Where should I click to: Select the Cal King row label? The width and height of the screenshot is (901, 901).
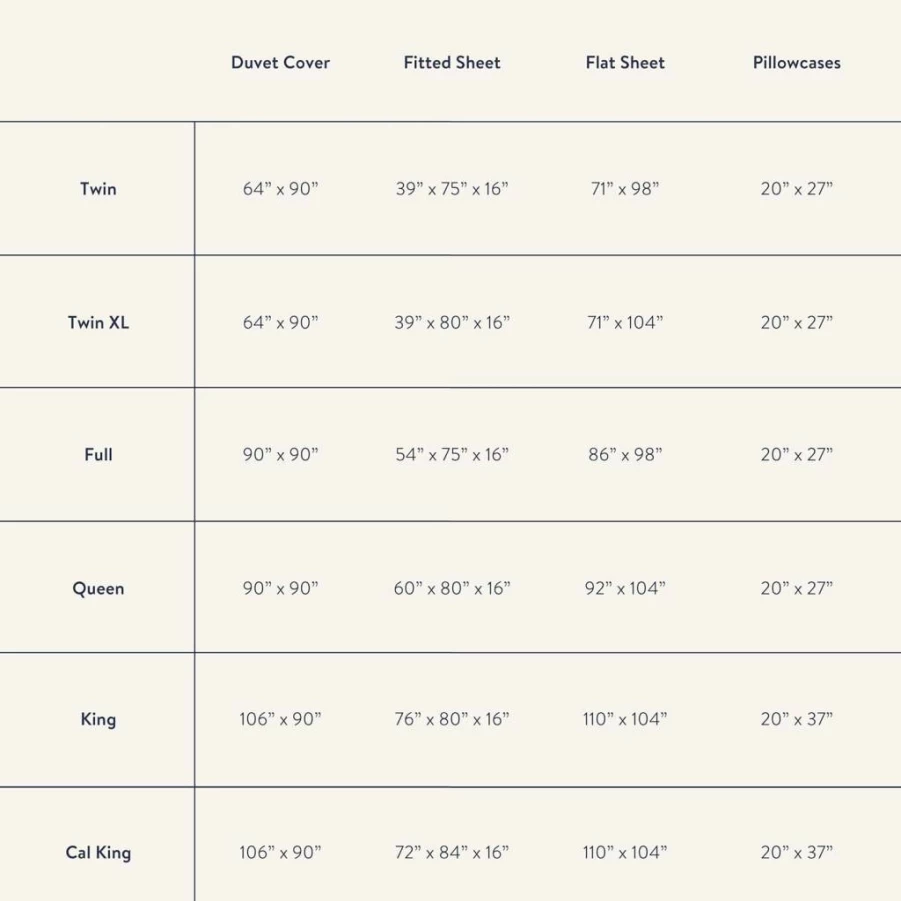(98, 852)
